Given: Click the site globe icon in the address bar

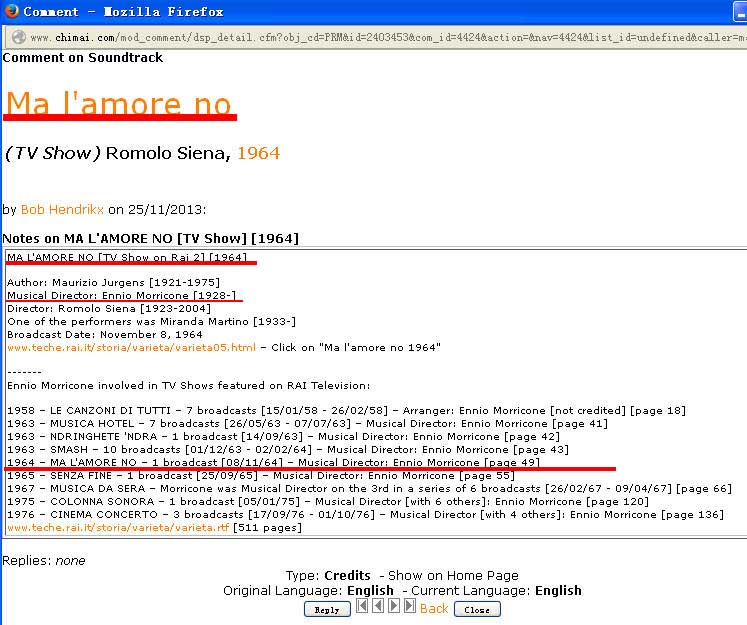Looking at the screenshot, I should pos(19,37).
